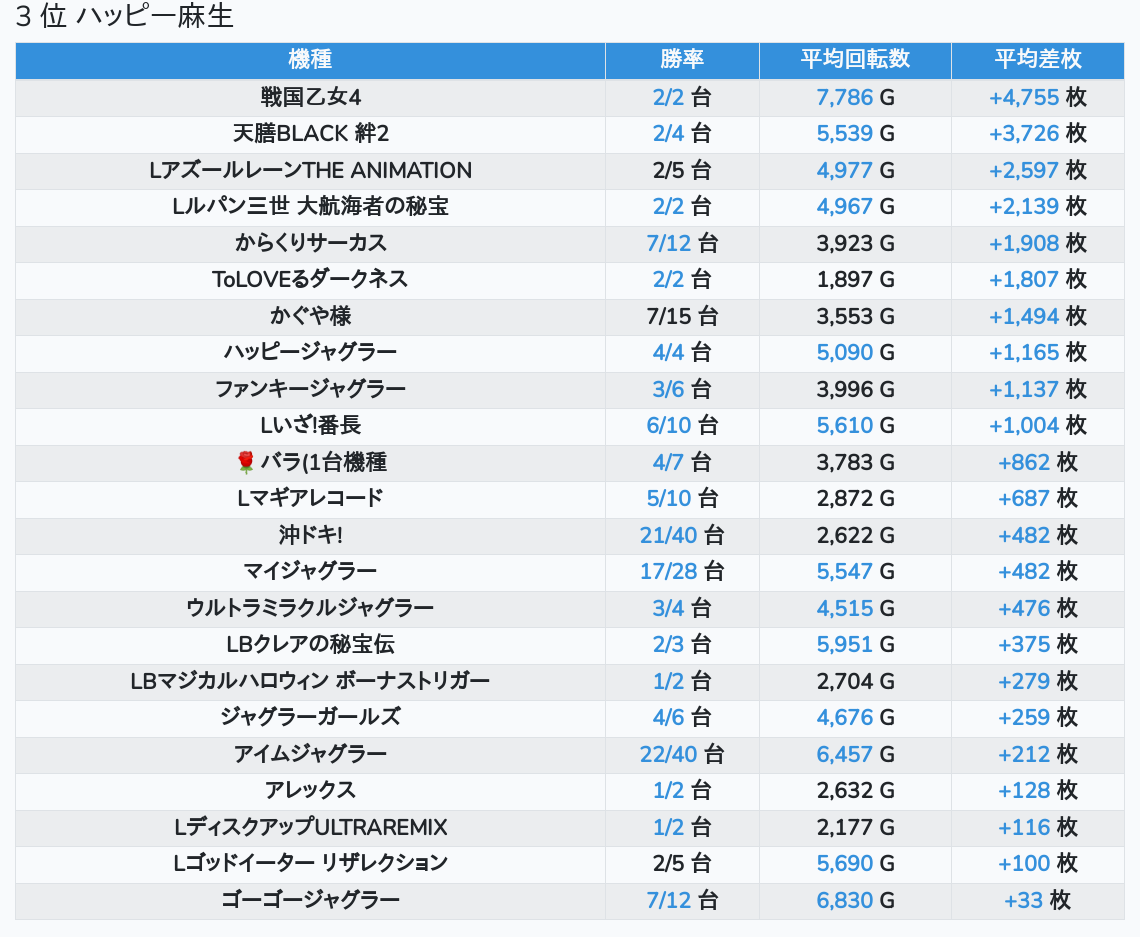
Task: Sort by the 勝率 column header
Action: pos(682,60)
